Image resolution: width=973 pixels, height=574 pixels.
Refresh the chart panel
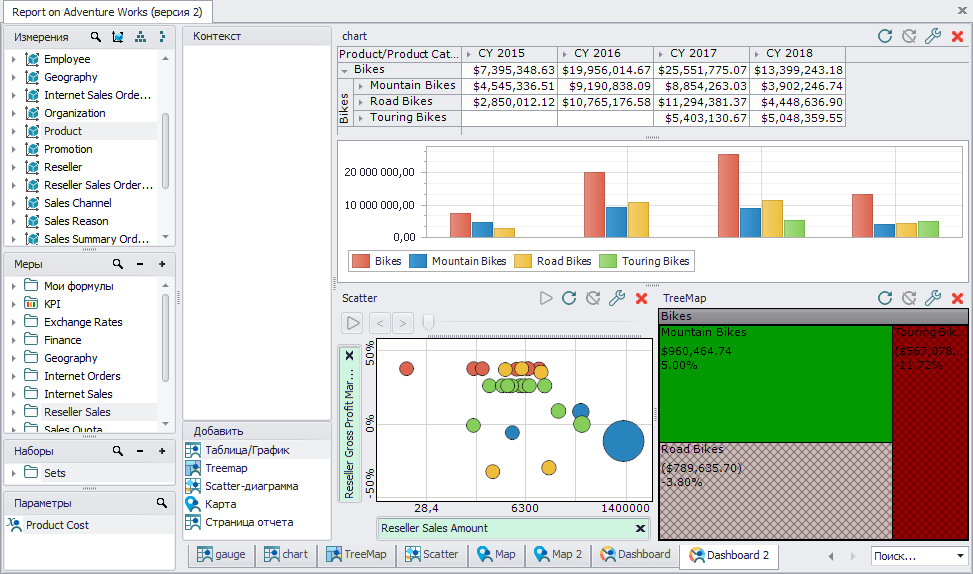(x=885, y=36)
